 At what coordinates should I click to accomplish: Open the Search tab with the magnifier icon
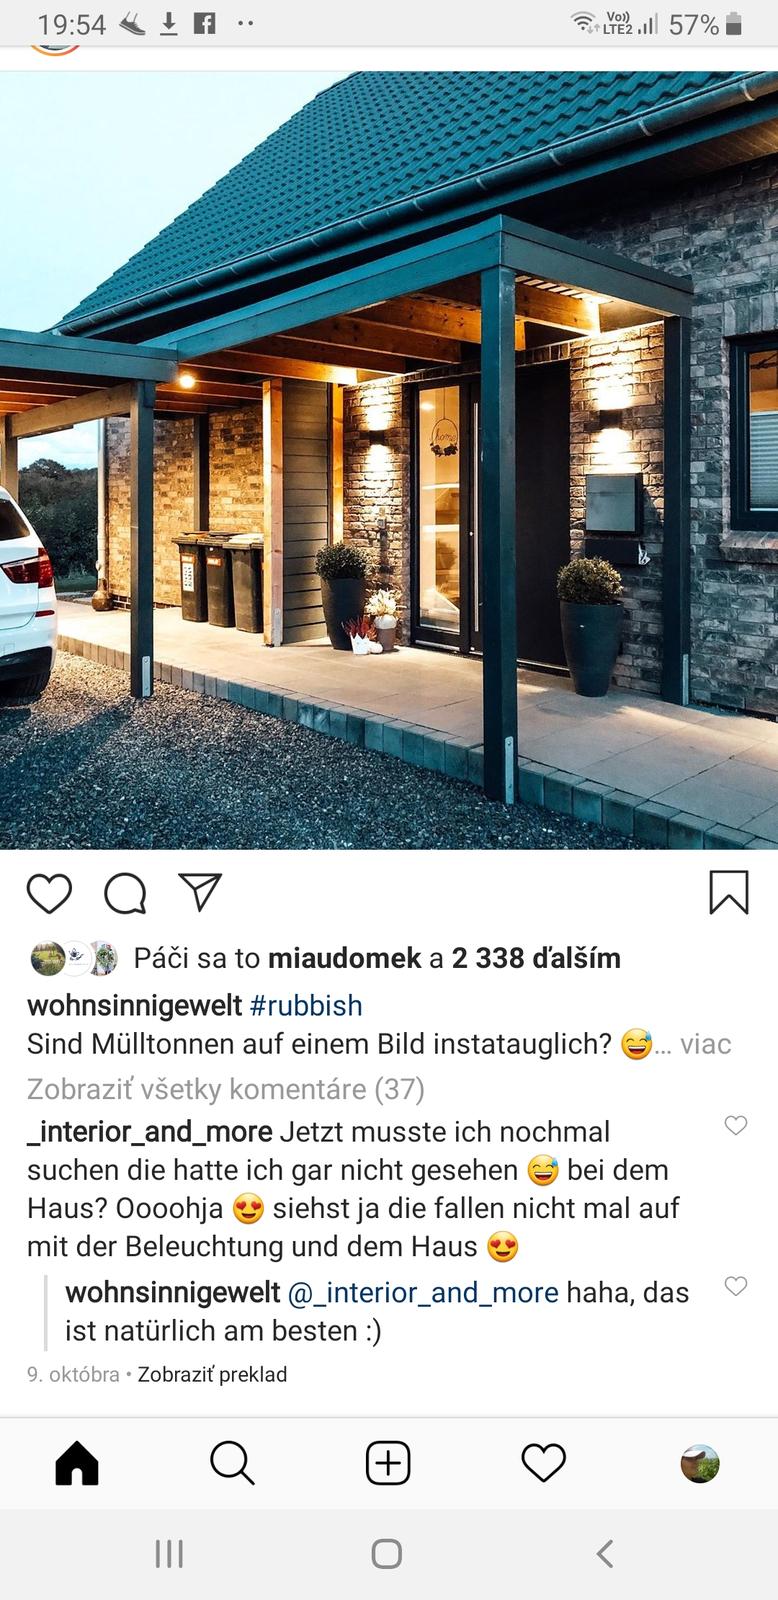click(232, 1463)
